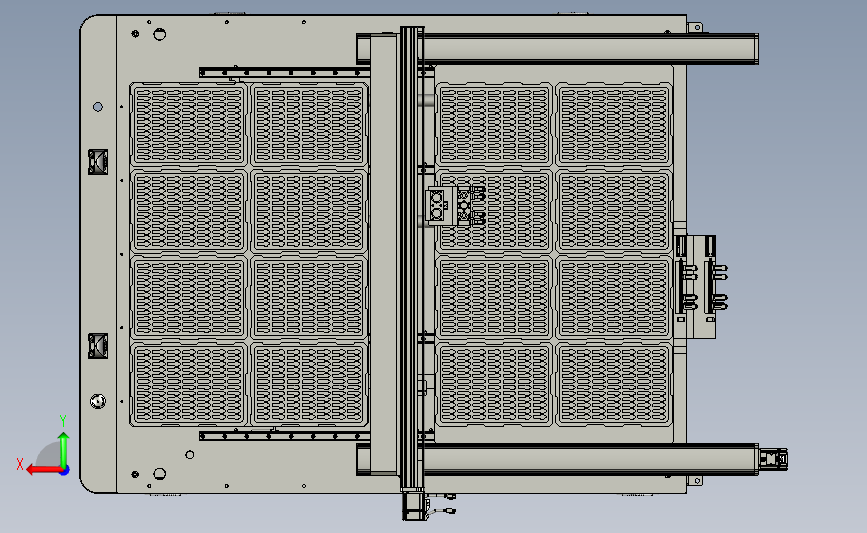Select the gripper head mounted on the gantry
867x533 pixels.
[x=455, y=206]
